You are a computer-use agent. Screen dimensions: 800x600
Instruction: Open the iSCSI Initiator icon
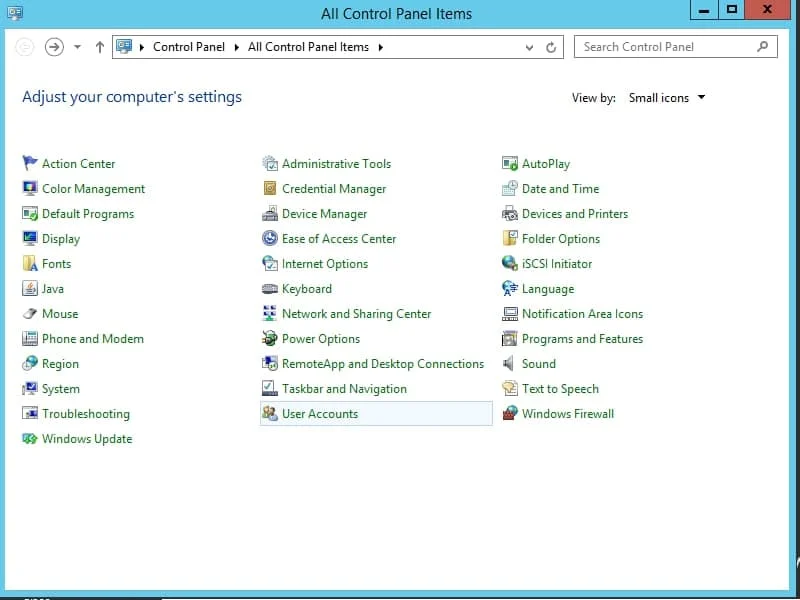point(509,263)
